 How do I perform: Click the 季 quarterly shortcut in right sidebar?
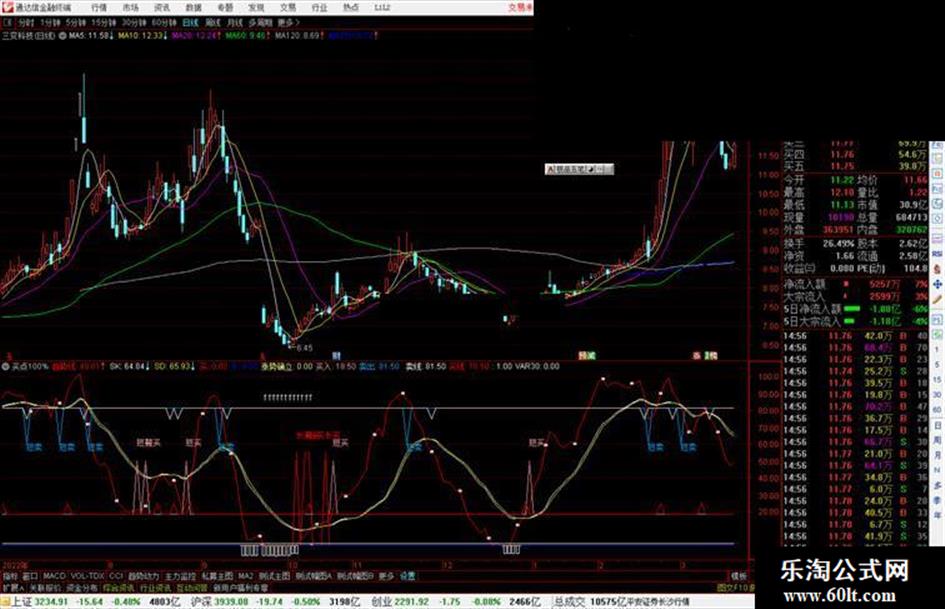[x=937, y=500]
